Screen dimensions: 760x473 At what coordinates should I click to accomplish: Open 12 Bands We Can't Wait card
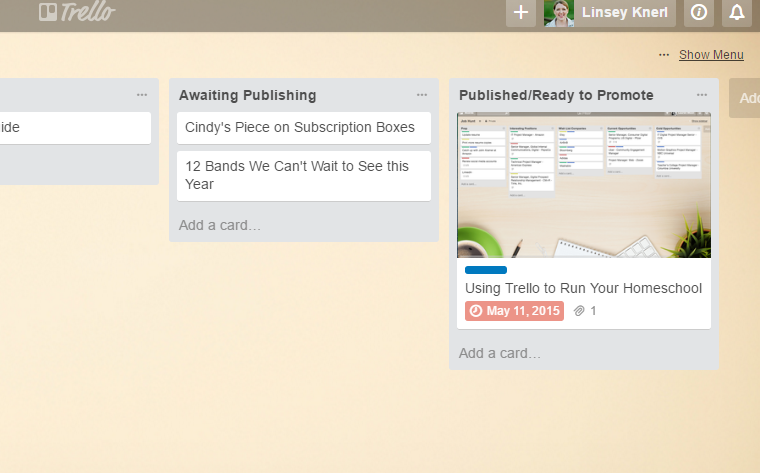pyautogui.click(x=304, y=176)
